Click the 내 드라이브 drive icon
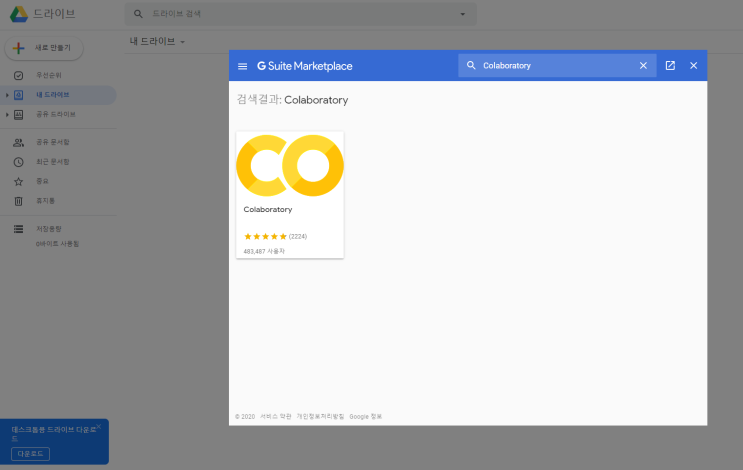The height and width of the screenshot is (470, 743). [x=18, y=95]
